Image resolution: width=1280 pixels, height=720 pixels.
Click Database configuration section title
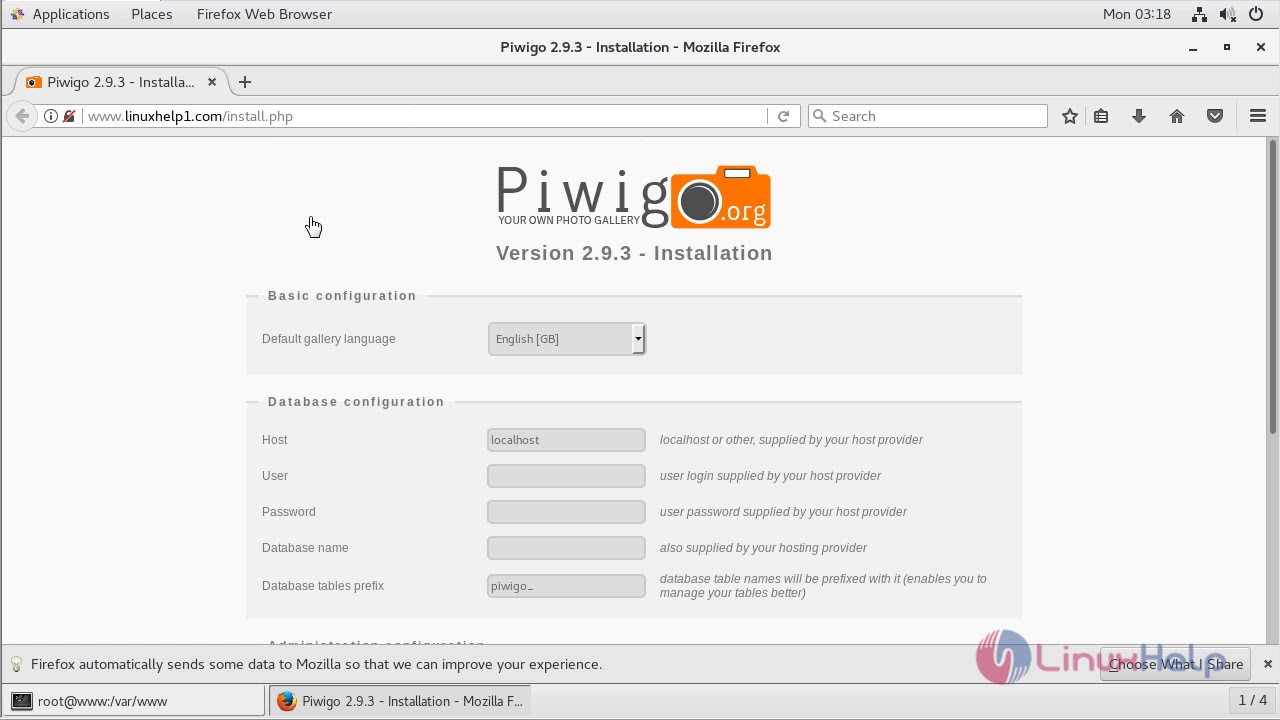pos(356,402)
